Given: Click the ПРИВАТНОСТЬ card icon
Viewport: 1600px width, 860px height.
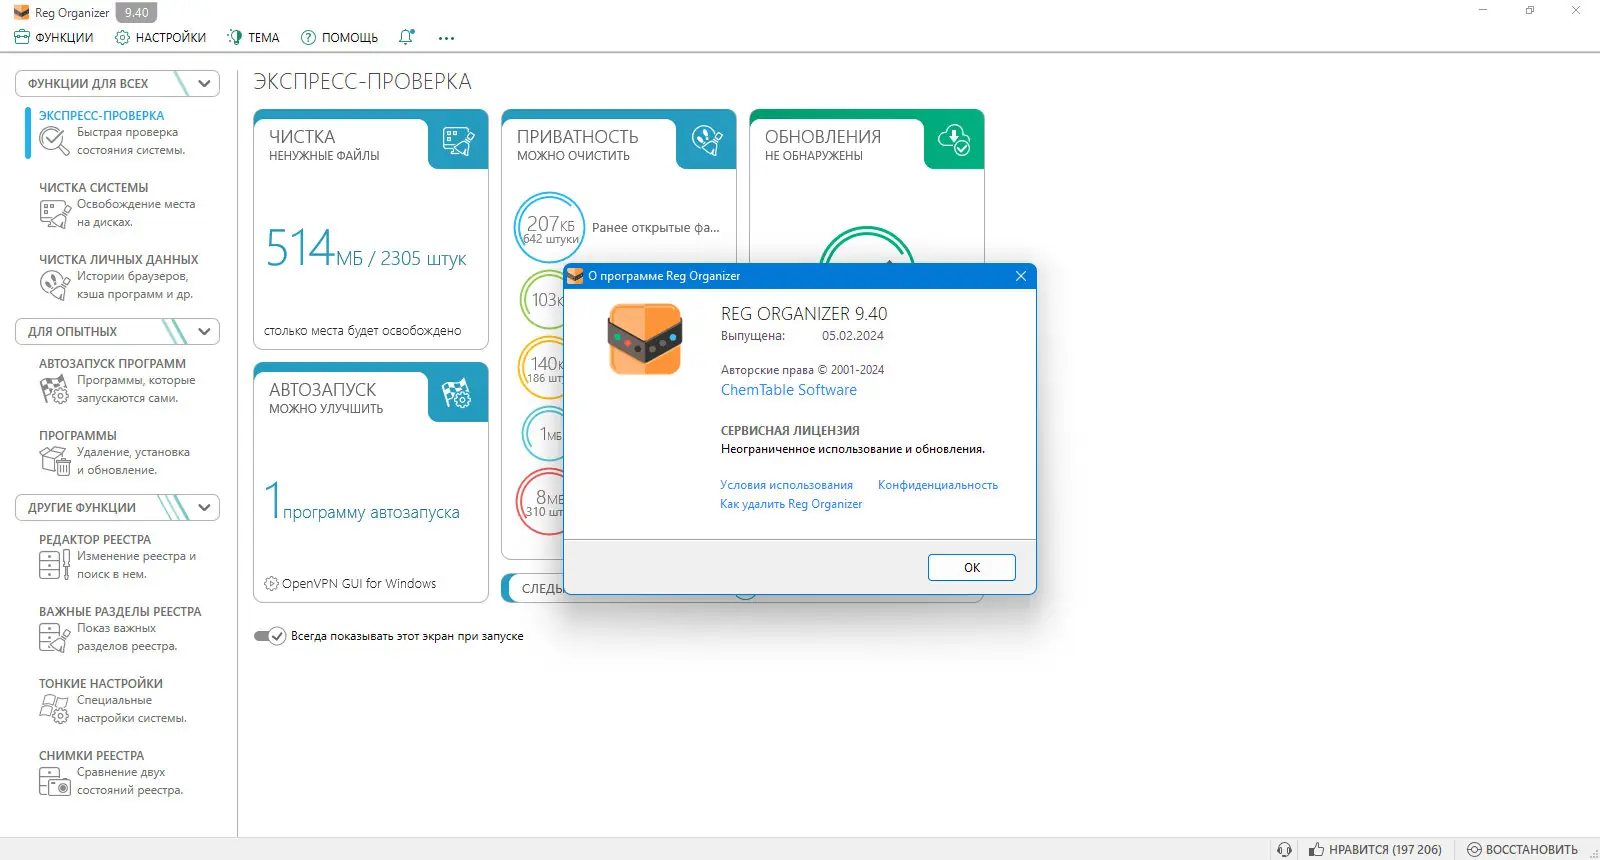Looking at the screenshot, I should pos(707,141).
